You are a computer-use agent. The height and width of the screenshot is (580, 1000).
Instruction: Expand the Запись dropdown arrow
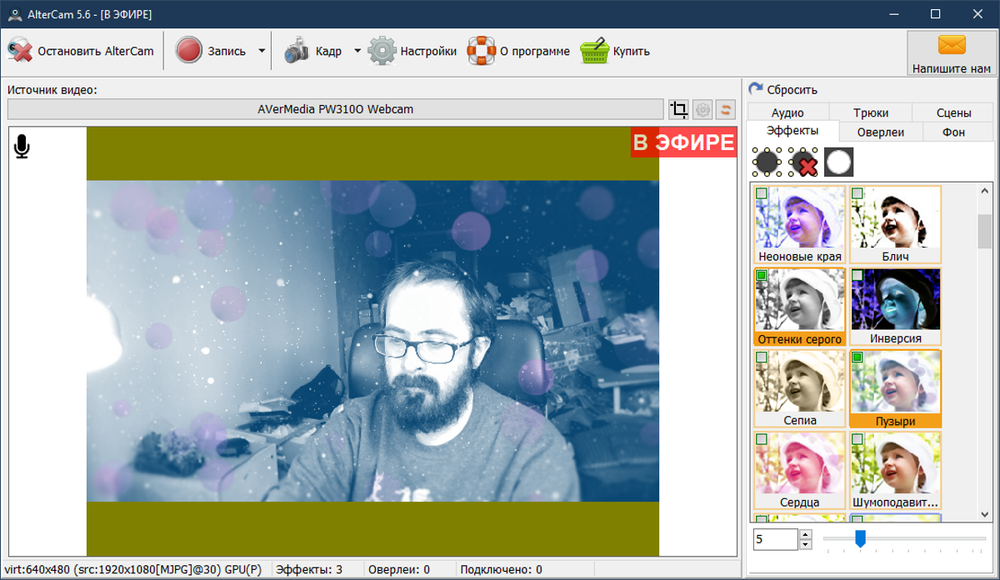[261, 51]
